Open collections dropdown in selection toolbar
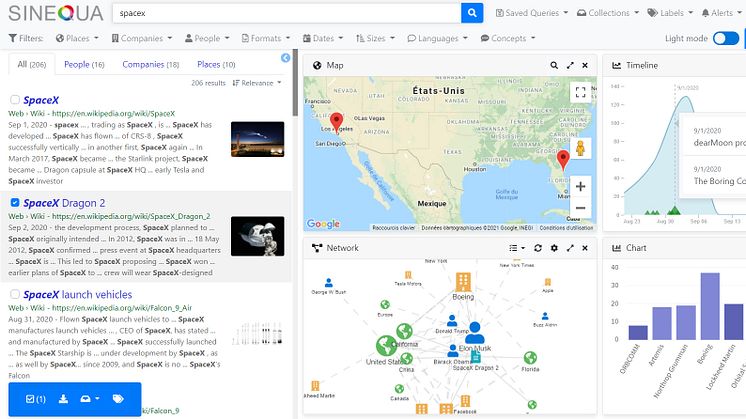The height and width of the screenshot is (419, 746). (89, 399)
